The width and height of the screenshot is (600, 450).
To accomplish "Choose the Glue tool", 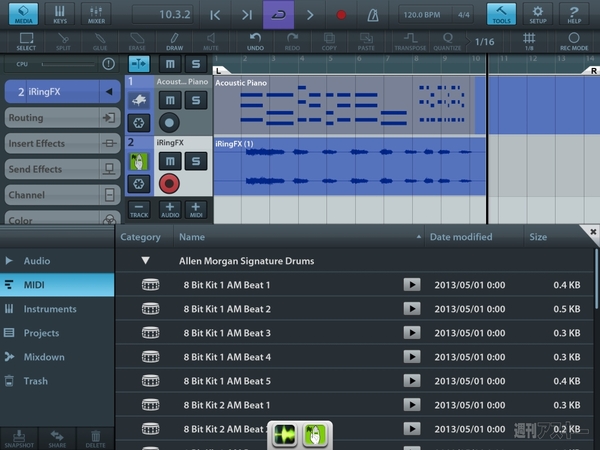I will coord(100,41).
